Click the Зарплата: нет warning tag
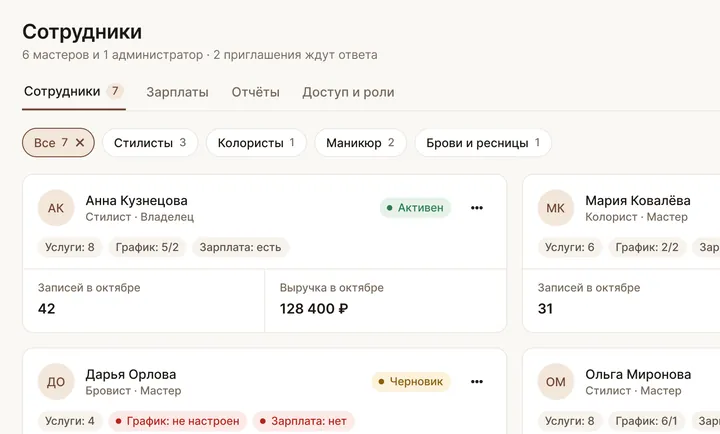This screenshot has height=434, width=720. tap(304, 421)
